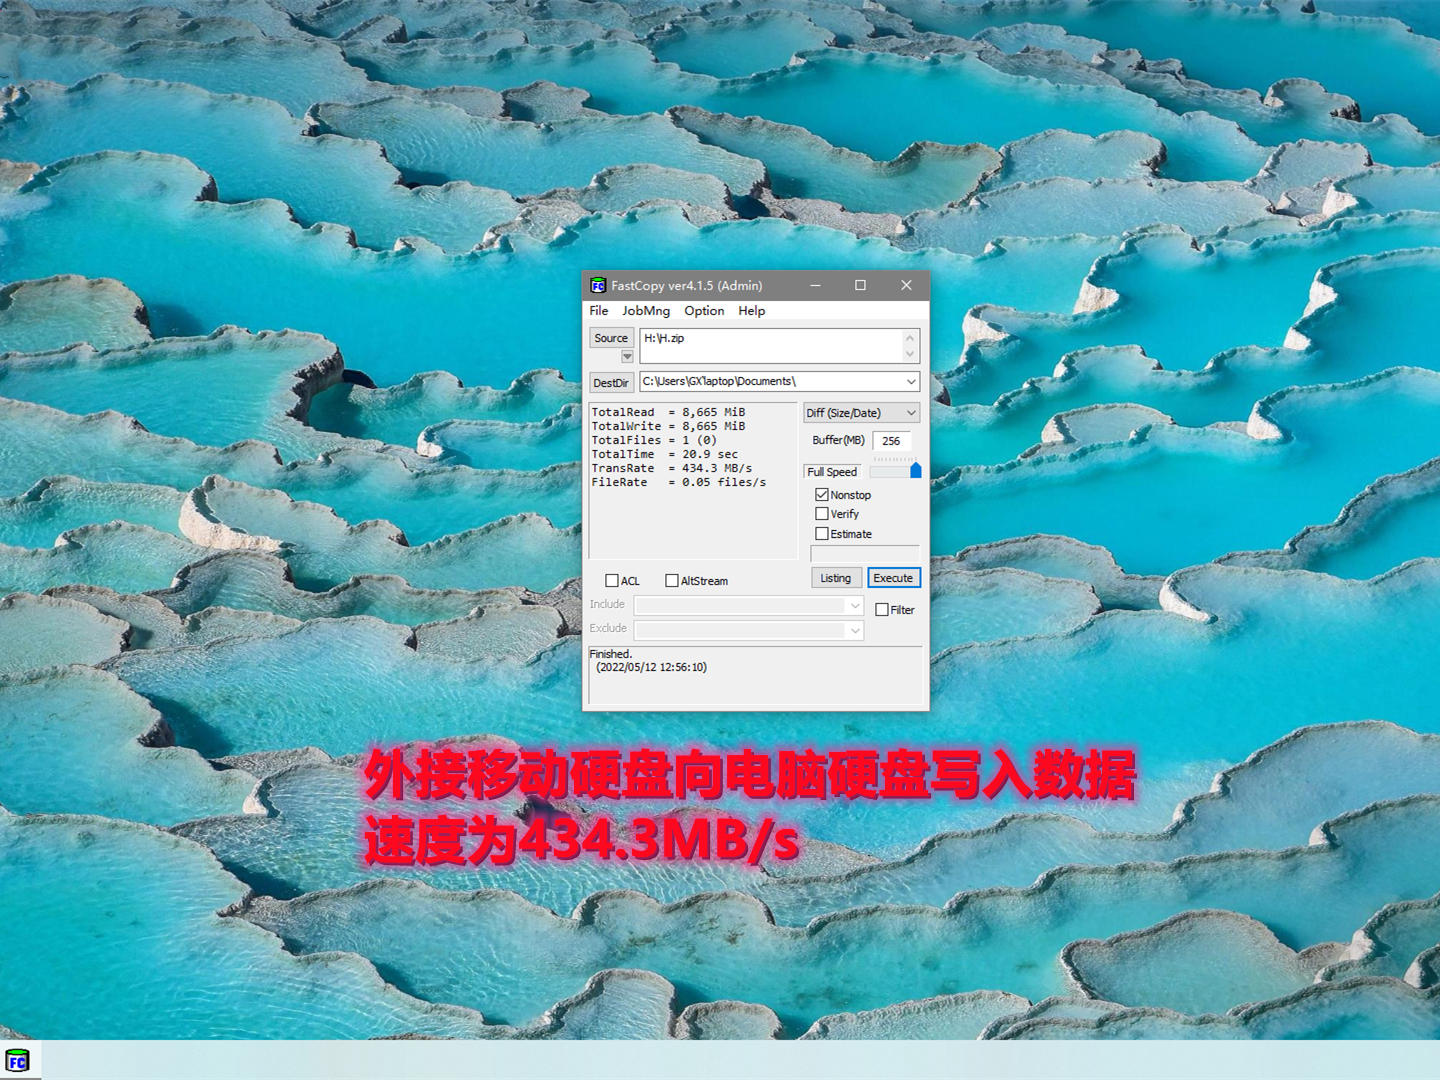Enable the Verify checkbox
The width and height of the screenshot is (1440, 1080).
pos(823,514)
